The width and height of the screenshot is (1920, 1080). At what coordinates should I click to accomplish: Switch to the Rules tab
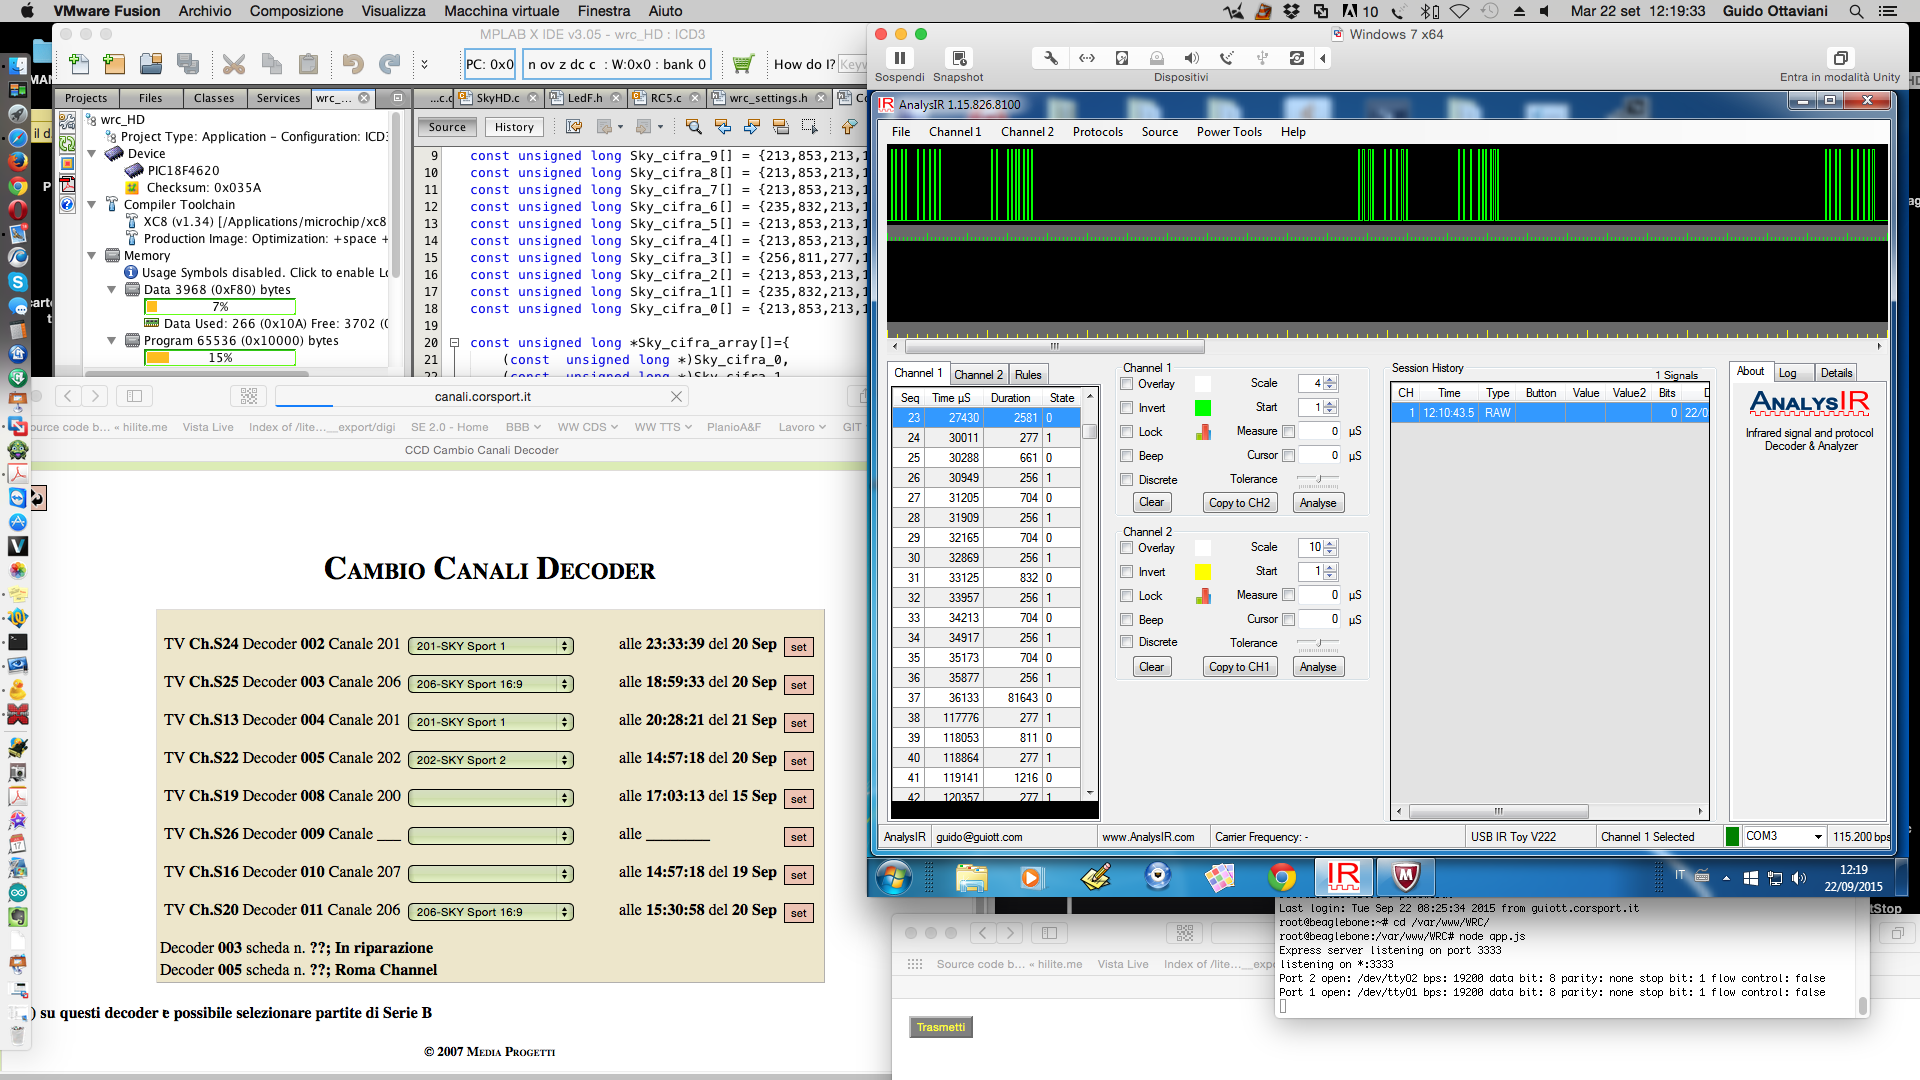point(1028,375)
